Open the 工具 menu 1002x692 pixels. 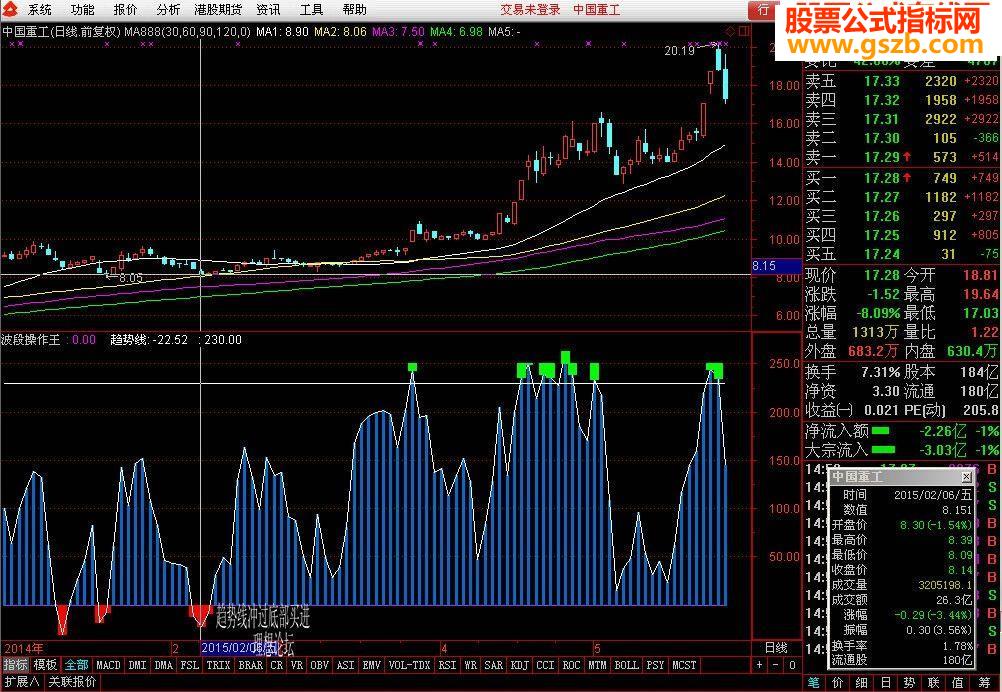click(311, 10)
